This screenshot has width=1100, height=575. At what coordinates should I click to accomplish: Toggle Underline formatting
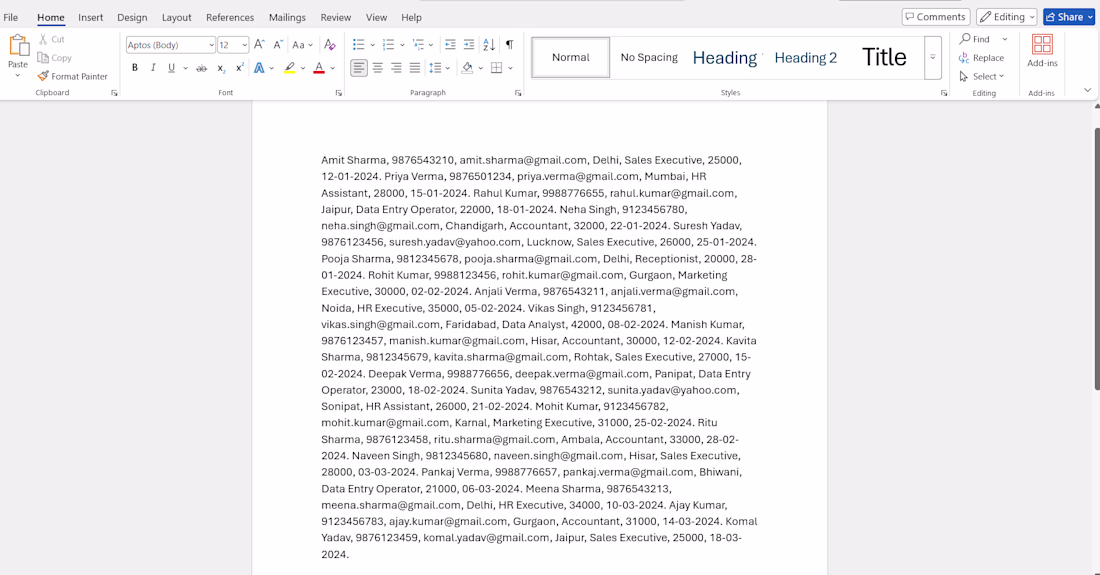(171, 68)
